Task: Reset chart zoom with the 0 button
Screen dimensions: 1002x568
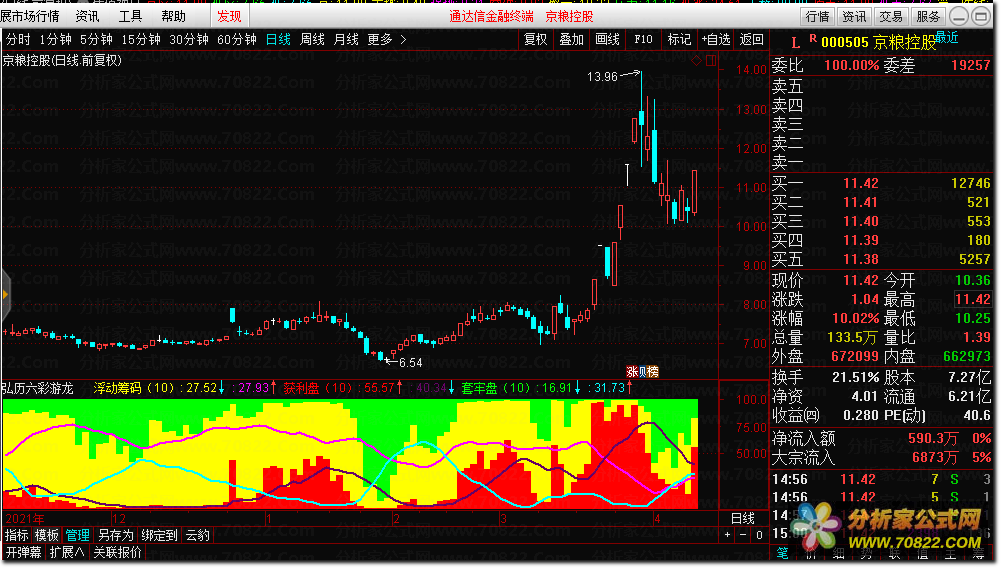Action: pos(759,535)
